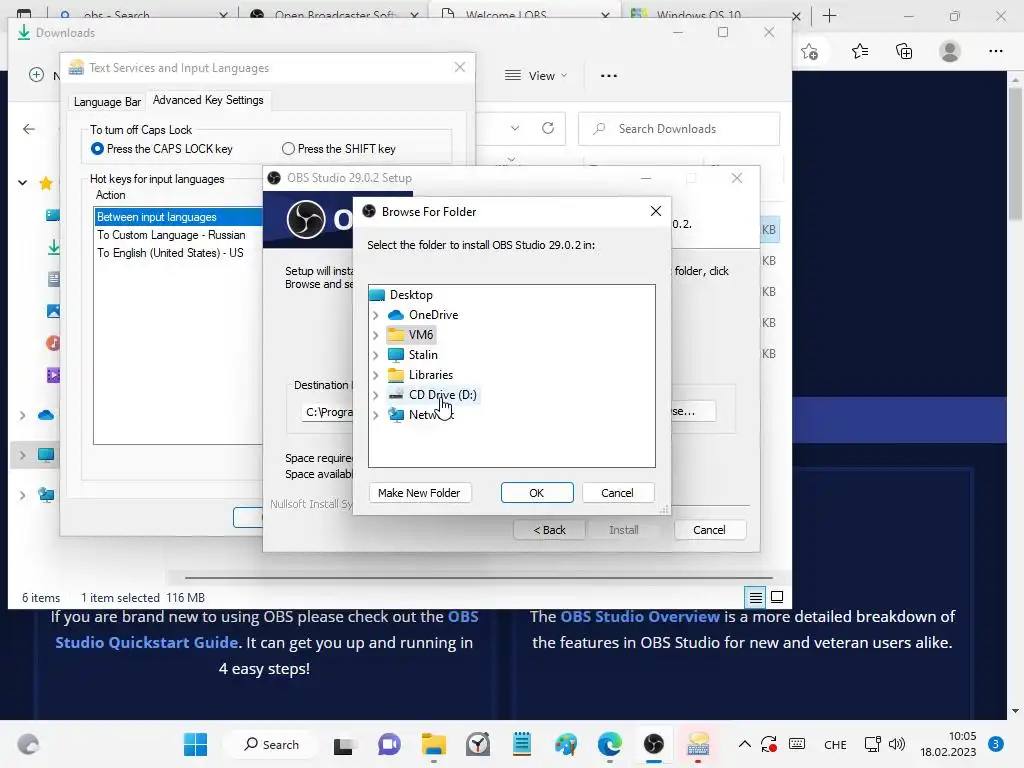Open Downloads shortcut in Explorer sidebar
The height and width of the screenshot is (768, 1024).
point(54,247)
